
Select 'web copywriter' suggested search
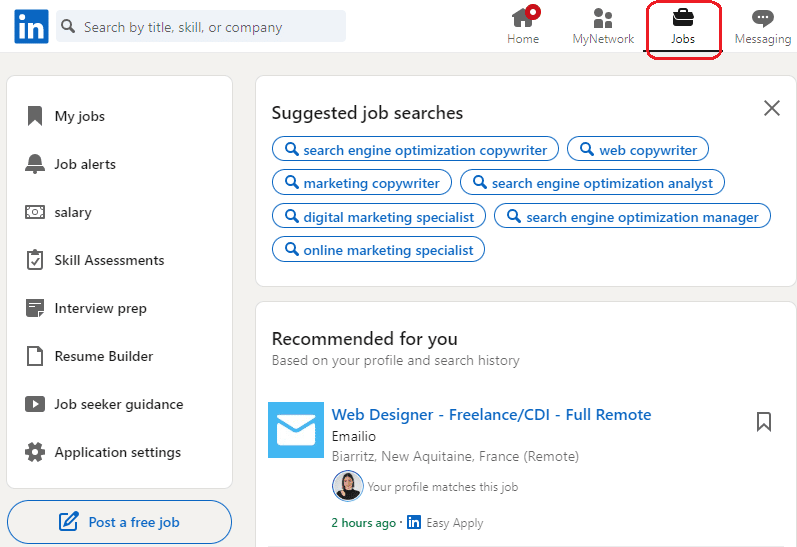point(637,149)
